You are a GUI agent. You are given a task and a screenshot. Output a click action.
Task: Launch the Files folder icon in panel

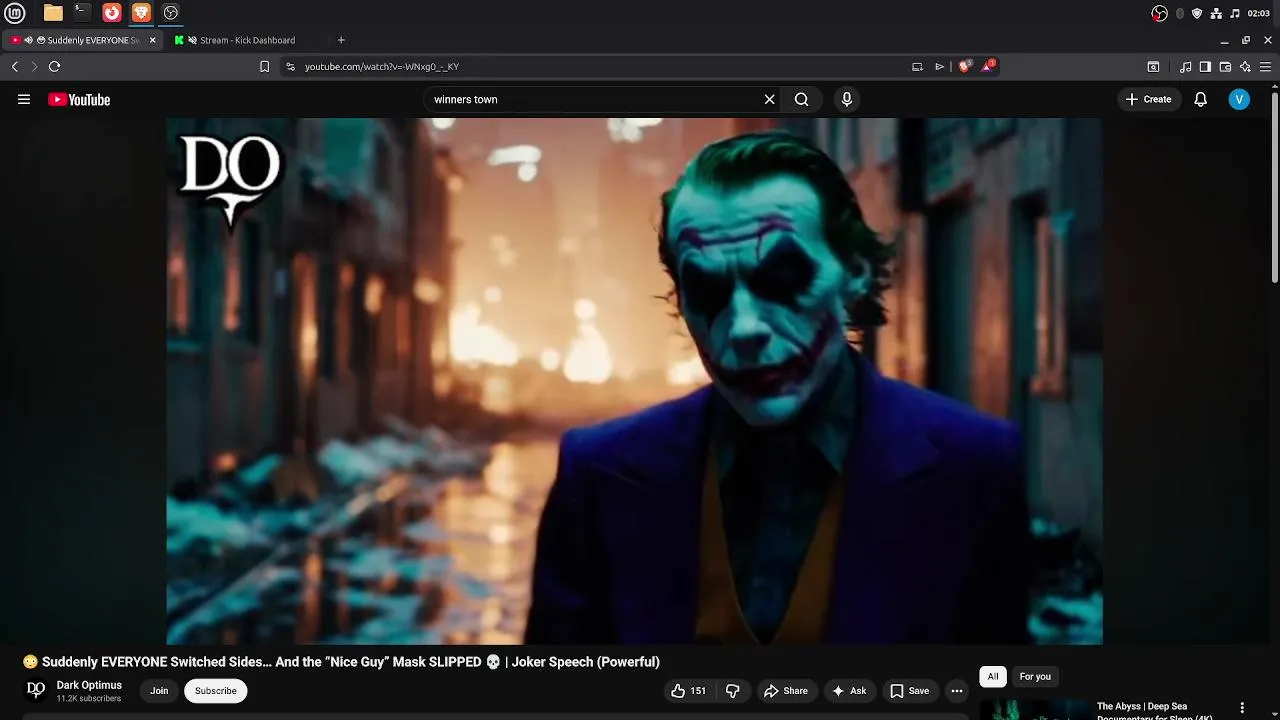click(x=53, y=13)
